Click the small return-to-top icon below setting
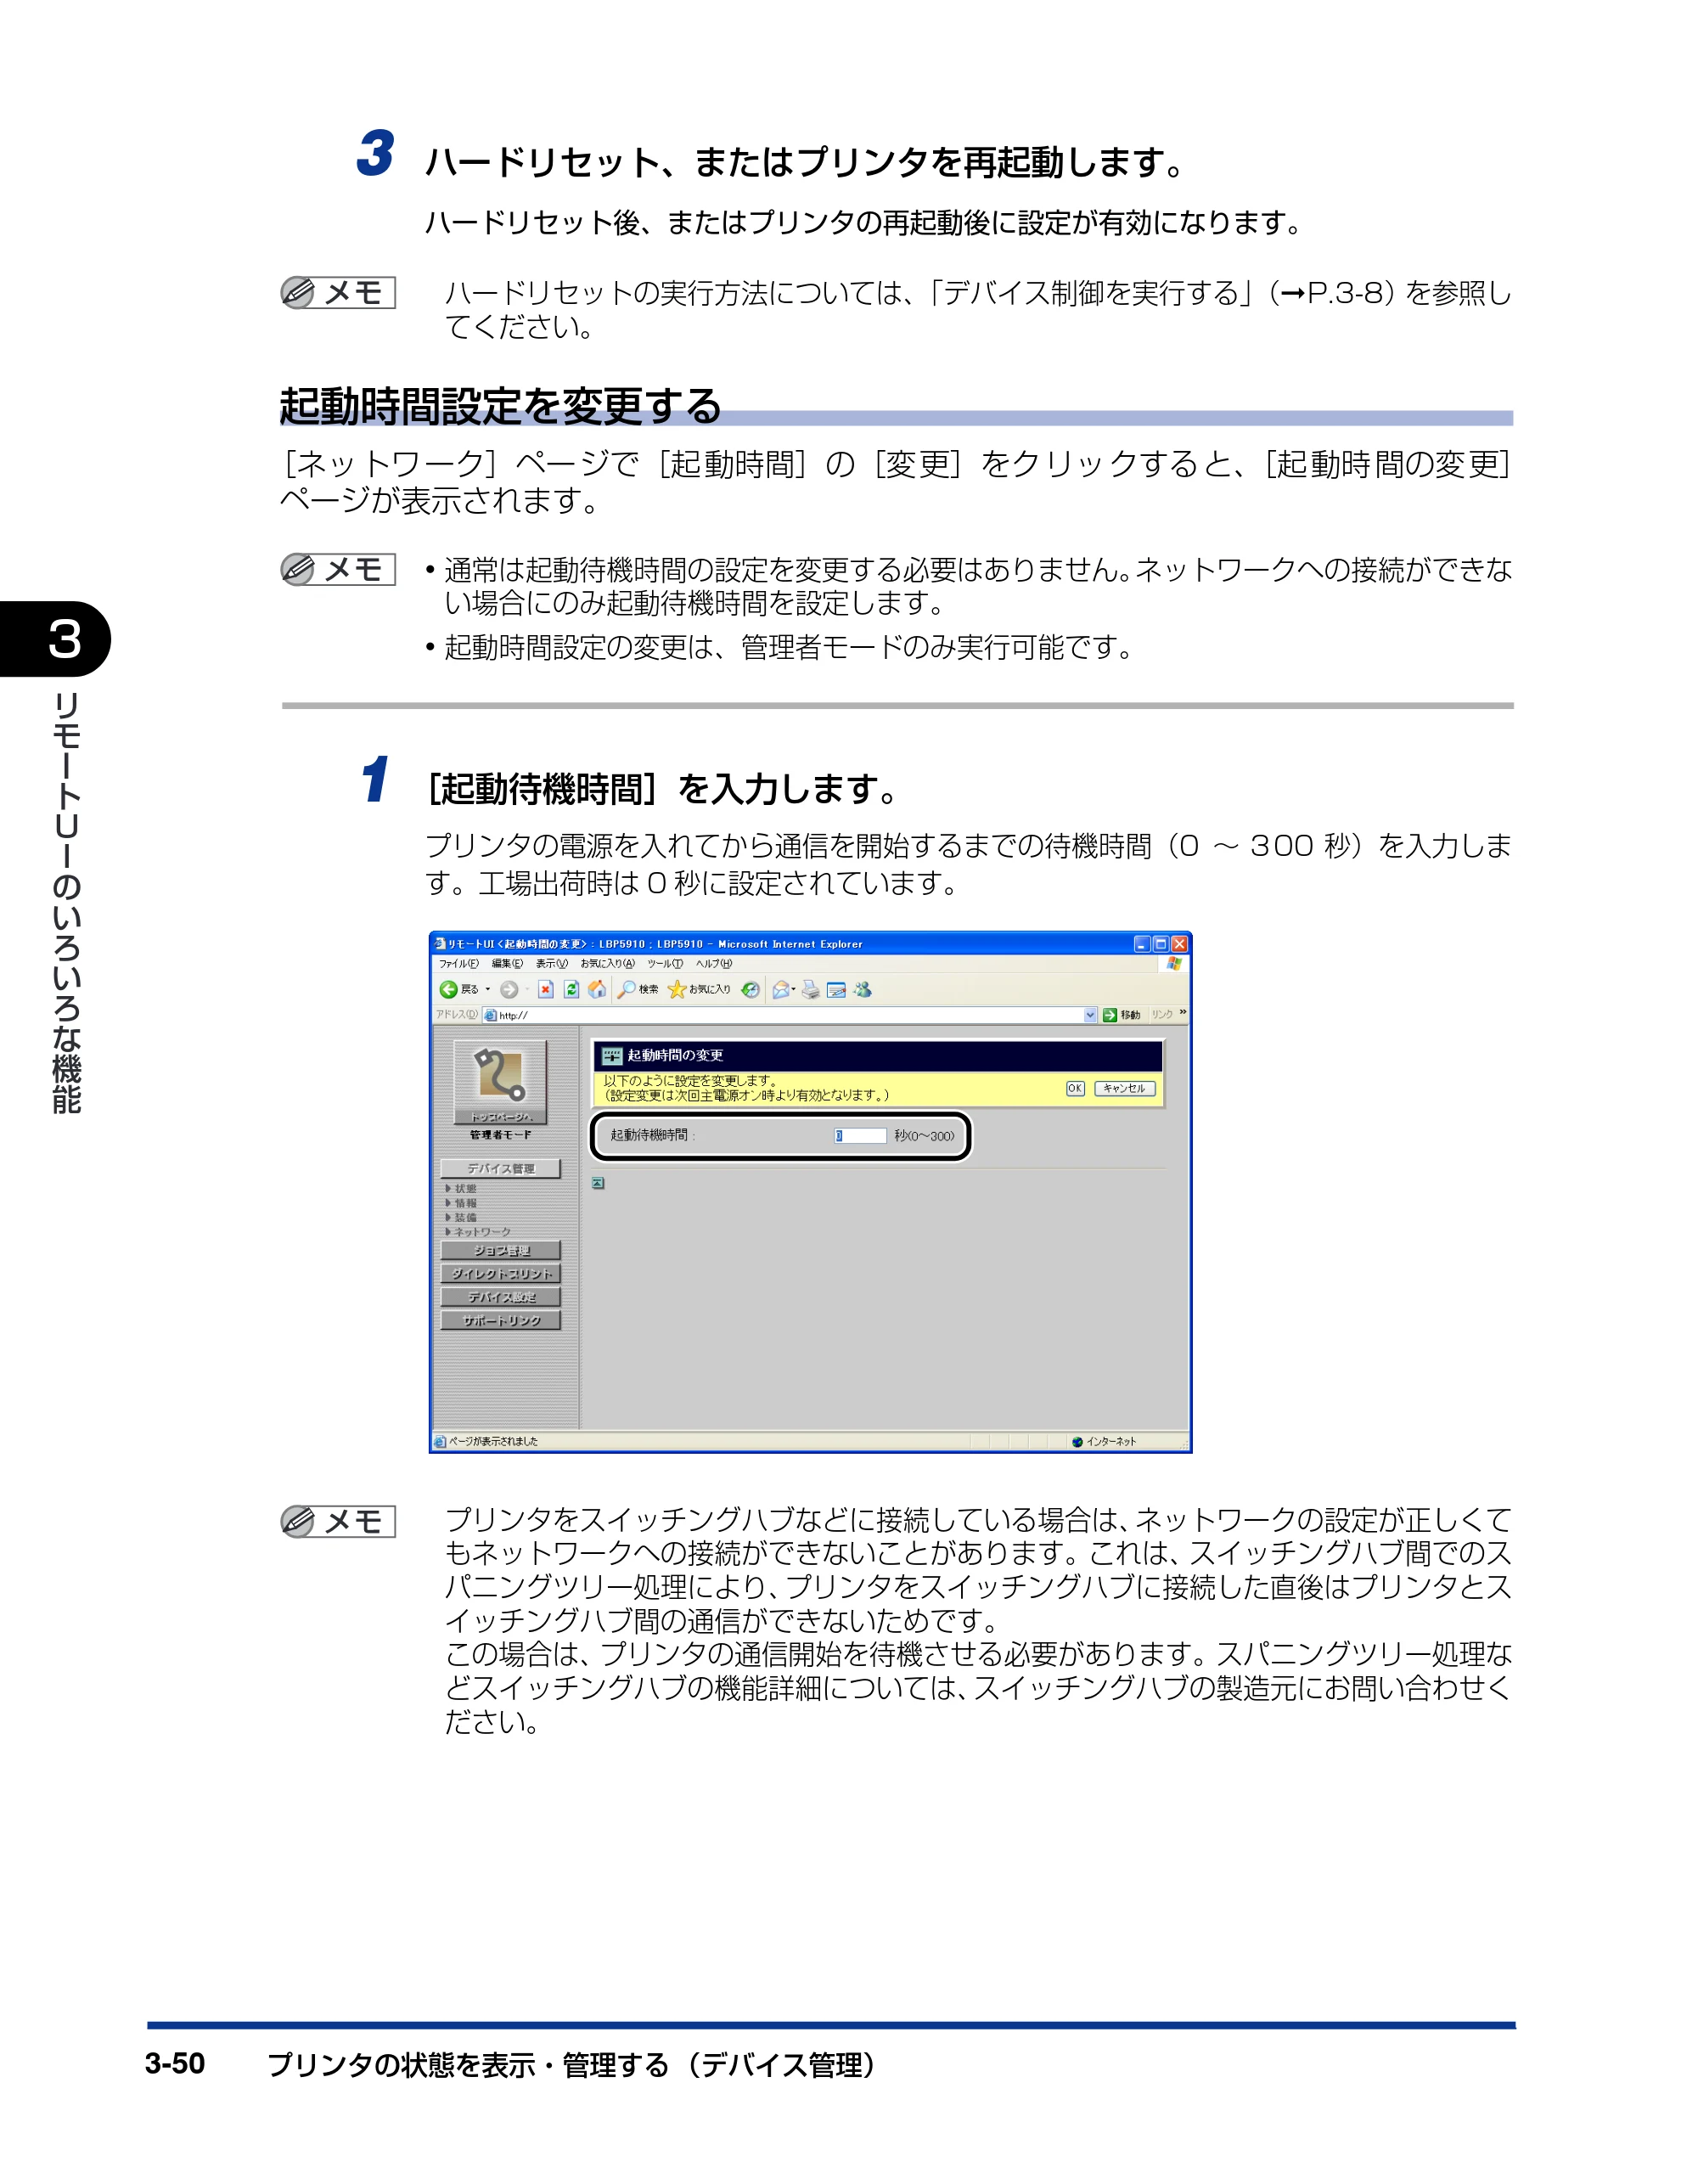 598,1183
